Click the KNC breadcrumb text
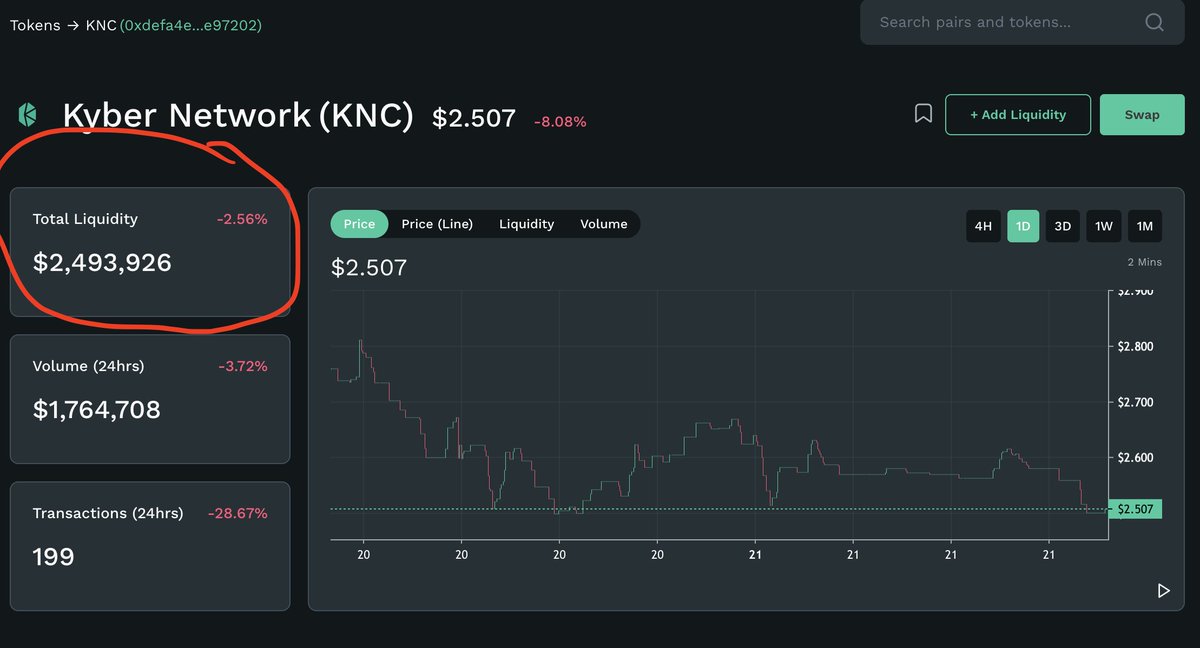Image resolution: width=1200 pixels, height=648 pixels. [x=101, y=25]
